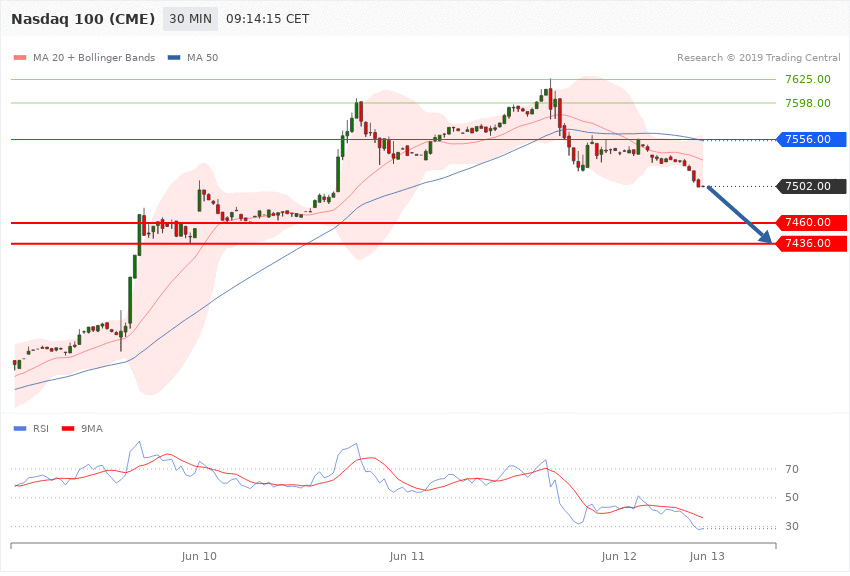The height and width of the screenshot is (576, 850).
Task: Click the RSI 30 axis value
Action: 791,526
